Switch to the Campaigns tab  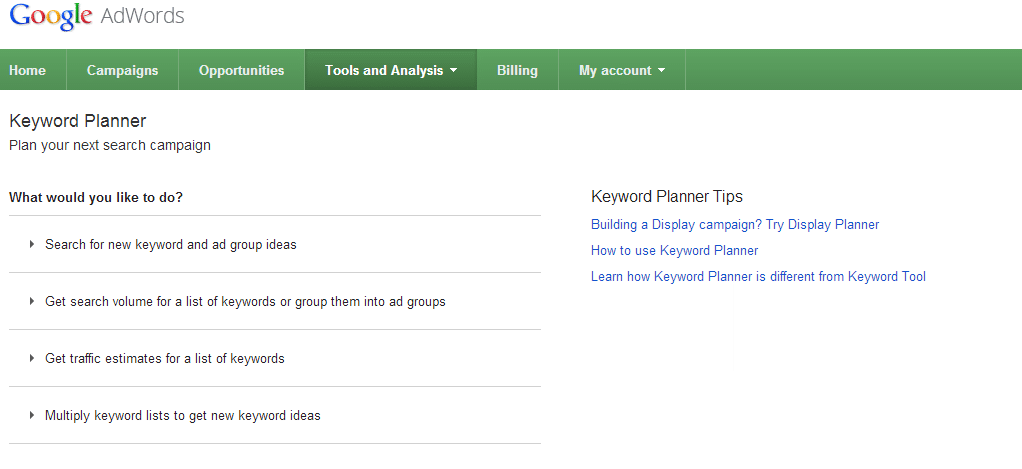(123, 70)
